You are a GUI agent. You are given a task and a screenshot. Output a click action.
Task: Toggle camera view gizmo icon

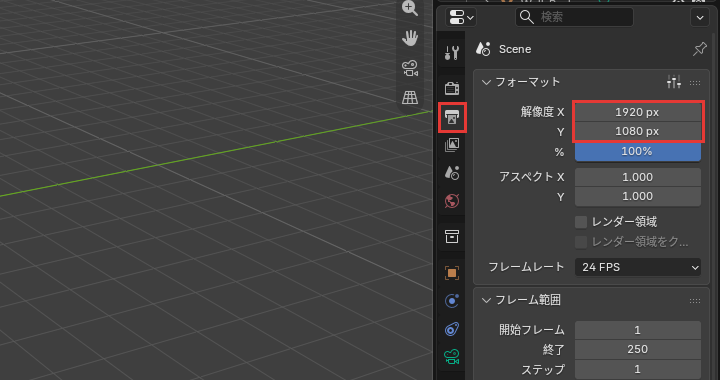click(410, 68)
